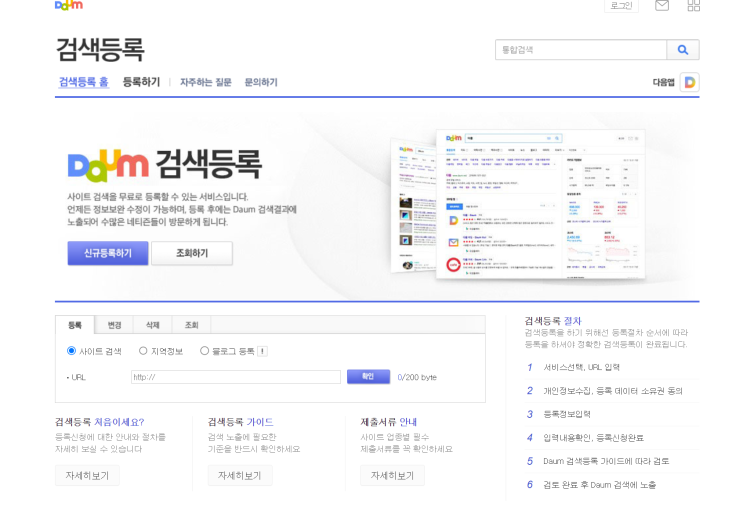The image size is (743, 507).
Task: Click the 제출서류 안내 heading
Action: (x=389, y=422)
